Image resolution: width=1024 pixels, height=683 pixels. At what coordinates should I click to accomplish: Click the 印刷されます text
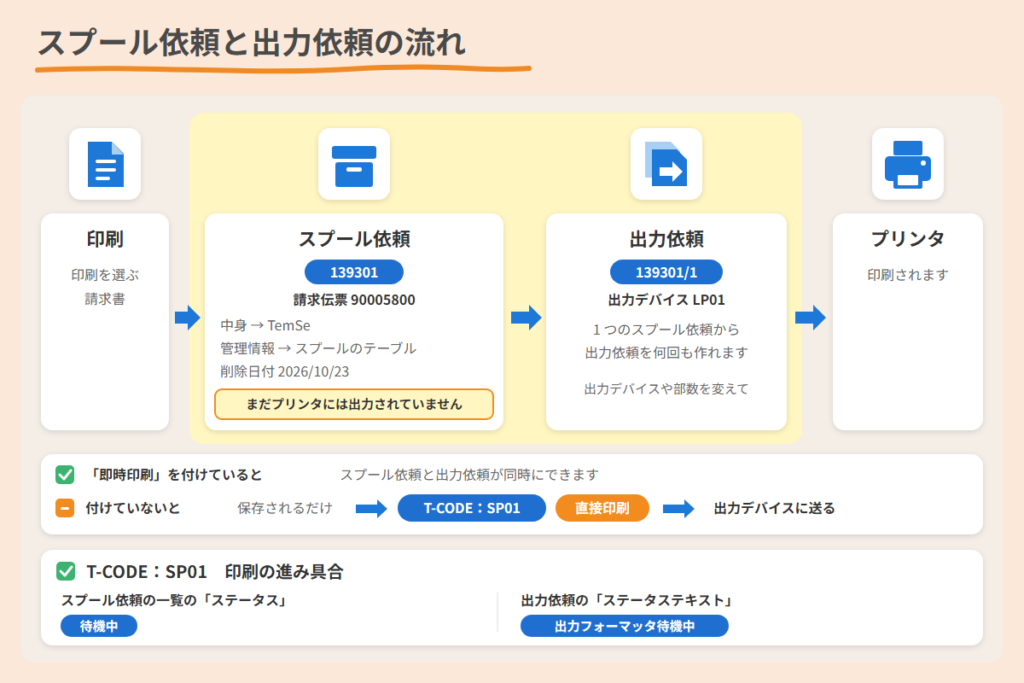click(x=908, y=275)
